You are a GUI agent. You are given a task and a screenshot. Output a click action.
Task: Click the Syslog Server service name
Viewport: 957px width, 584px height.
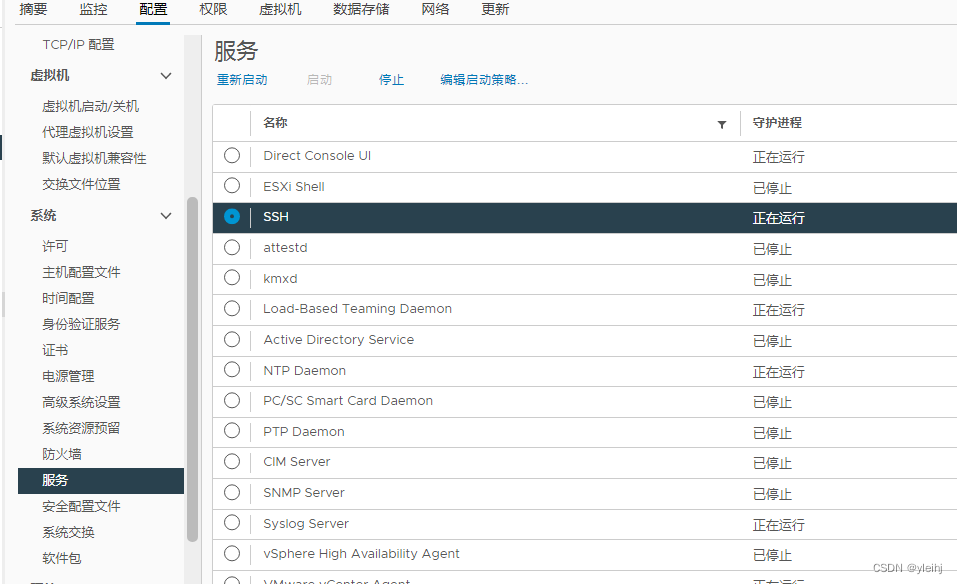coord(306,524)
